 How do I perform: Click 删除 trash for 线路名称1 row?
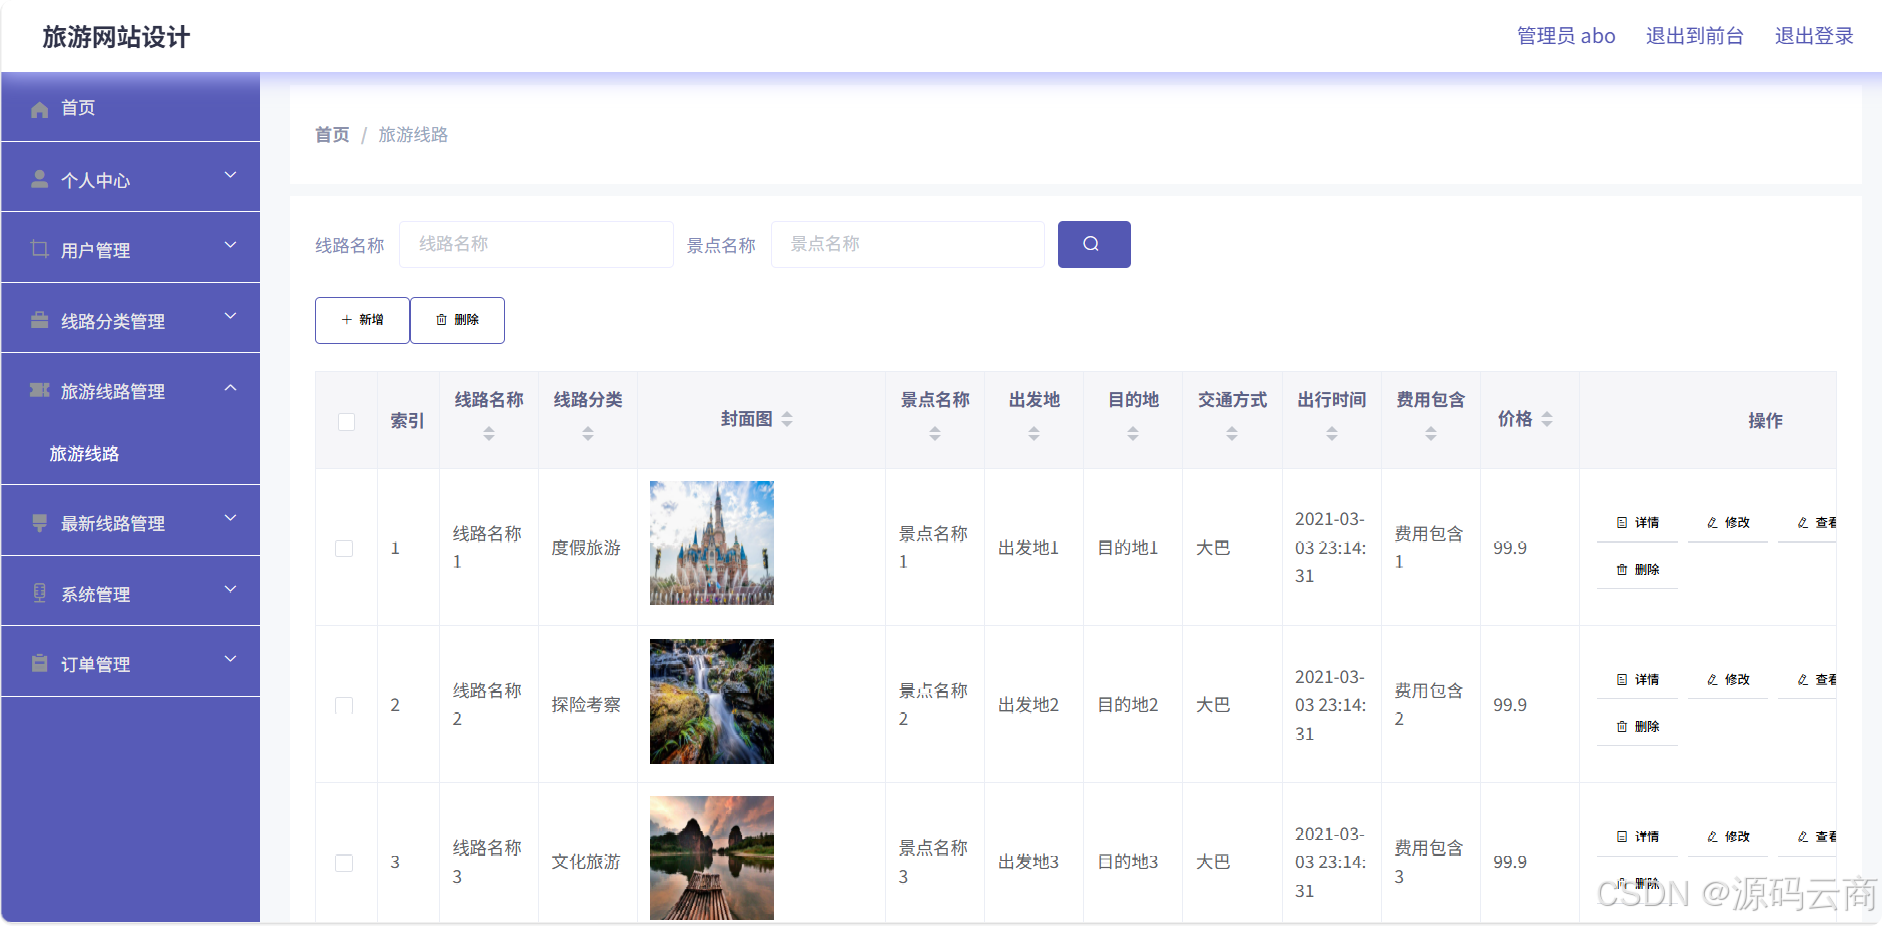(x=1637, y=570)
